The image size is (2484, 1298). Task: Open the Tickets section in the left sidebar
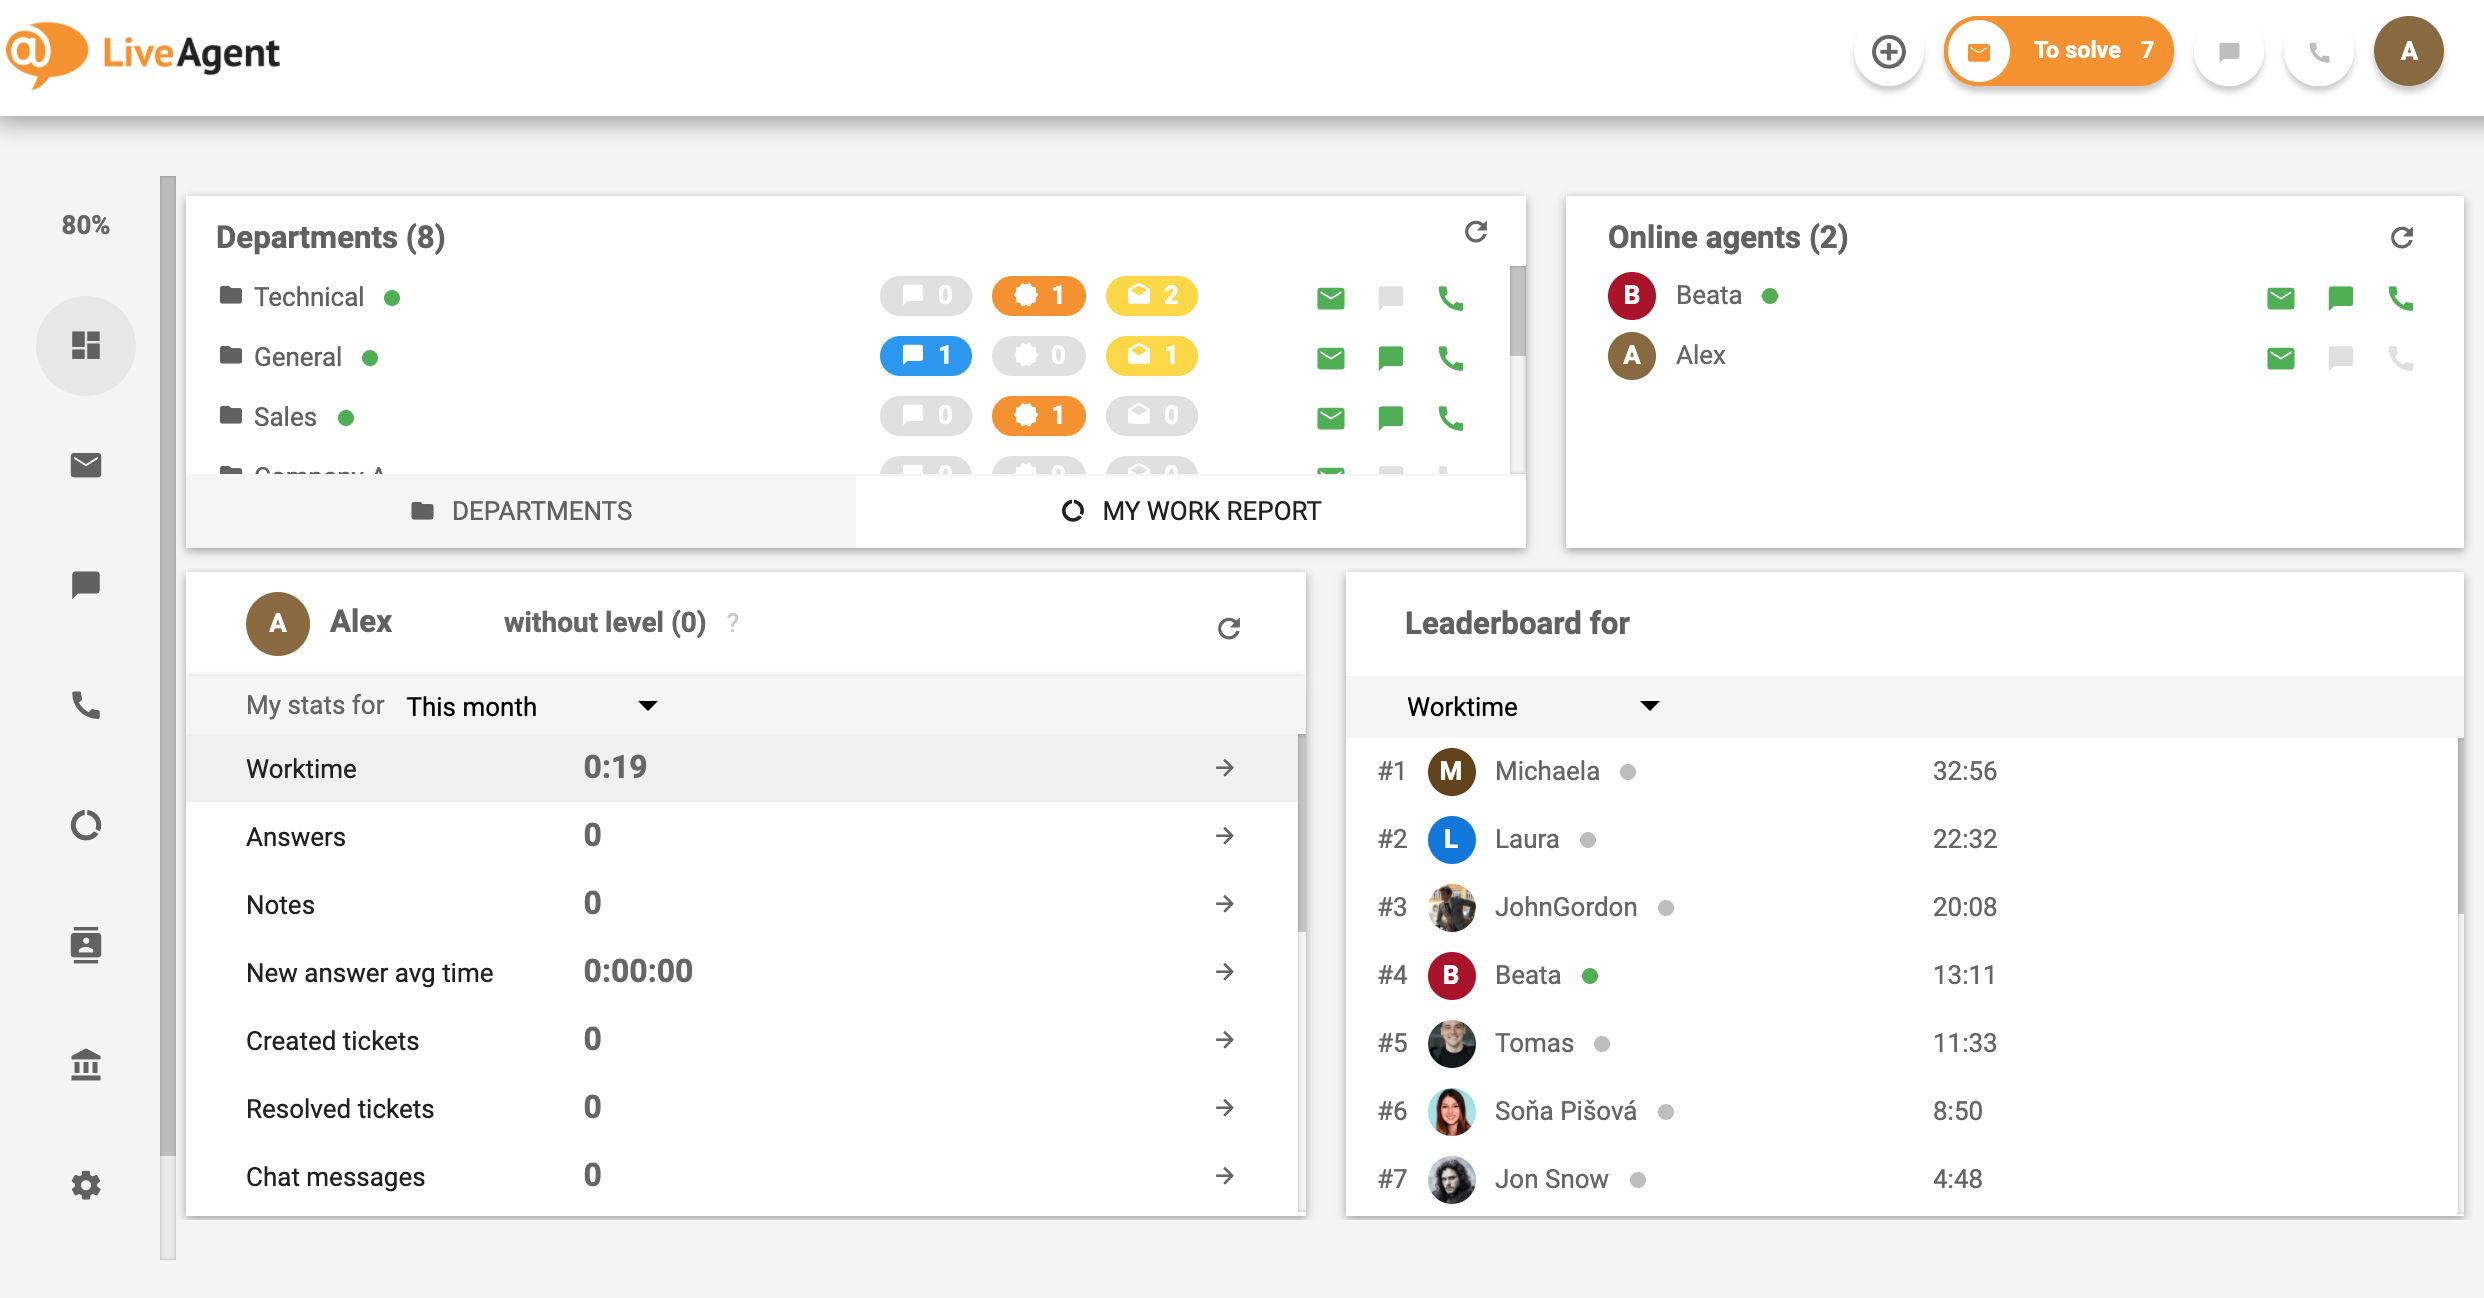(86, 465)
